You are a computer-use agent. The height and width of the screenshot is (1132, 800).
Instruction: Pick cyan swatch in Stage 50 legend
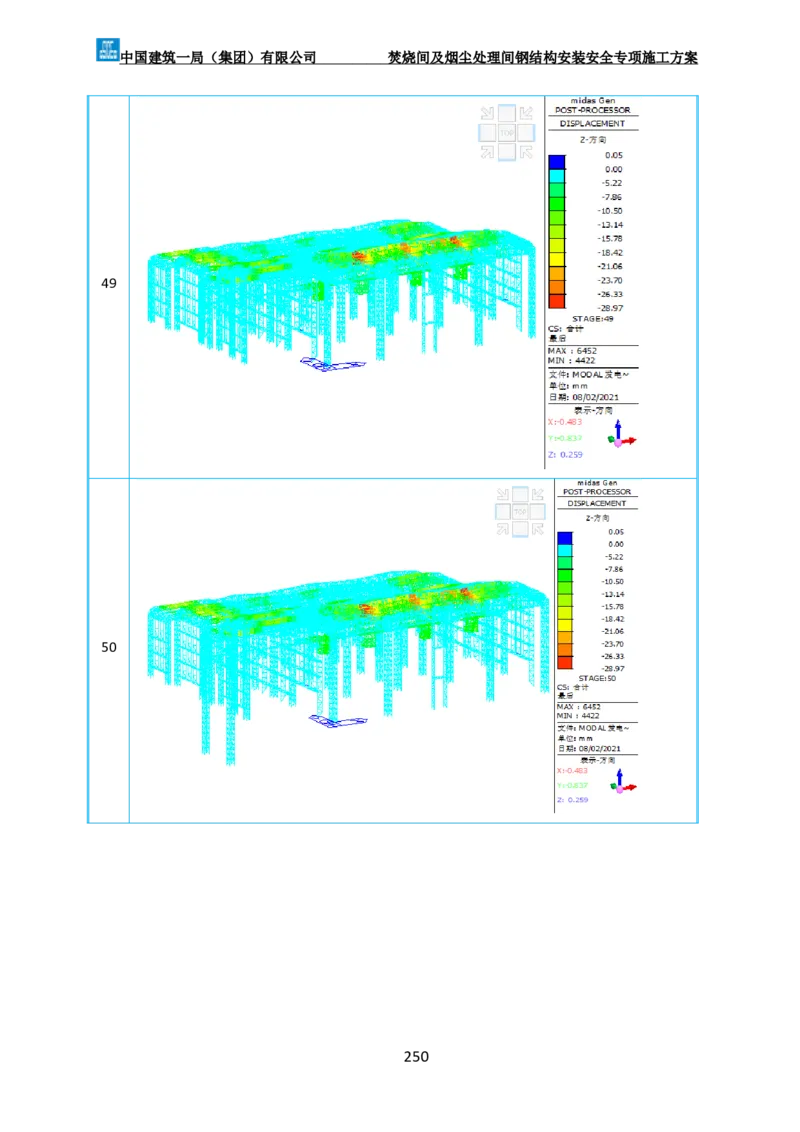click(x=565, y=550)
